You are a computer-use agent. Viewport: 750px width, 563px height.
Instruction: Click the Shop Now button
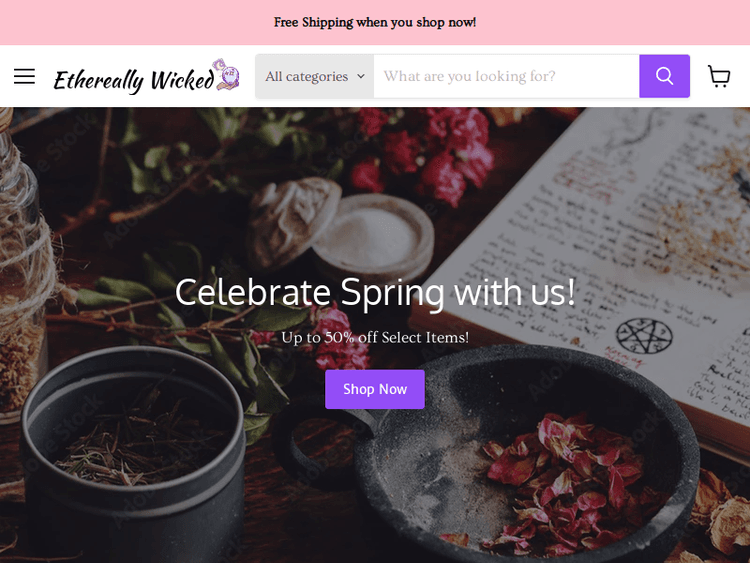click(375, 389)
